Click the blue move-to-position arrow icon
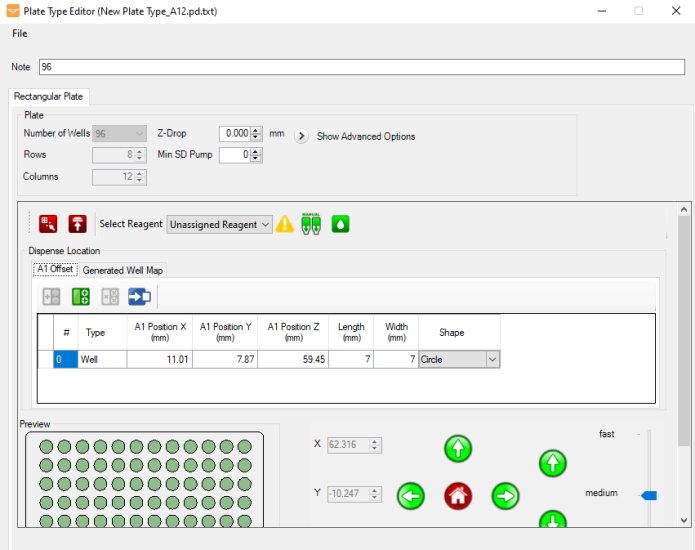The width and height of the screenshot is (695, 550). (x=139, y=297)
